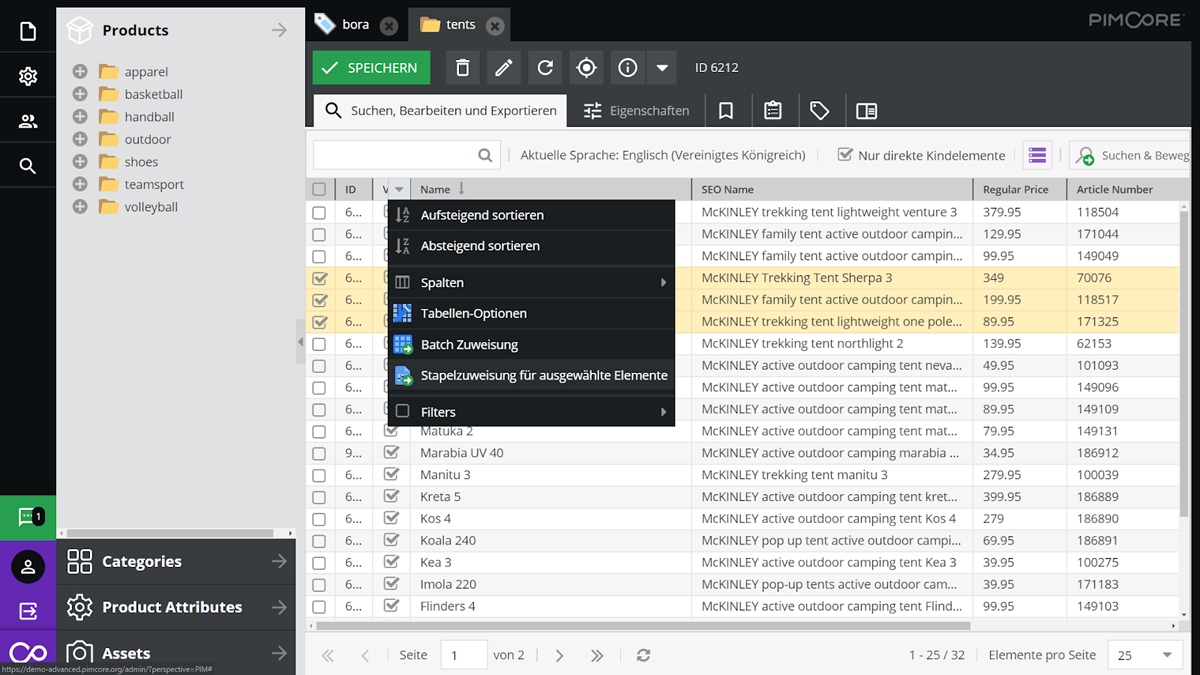Expand the apparel folder

[80, 72]
